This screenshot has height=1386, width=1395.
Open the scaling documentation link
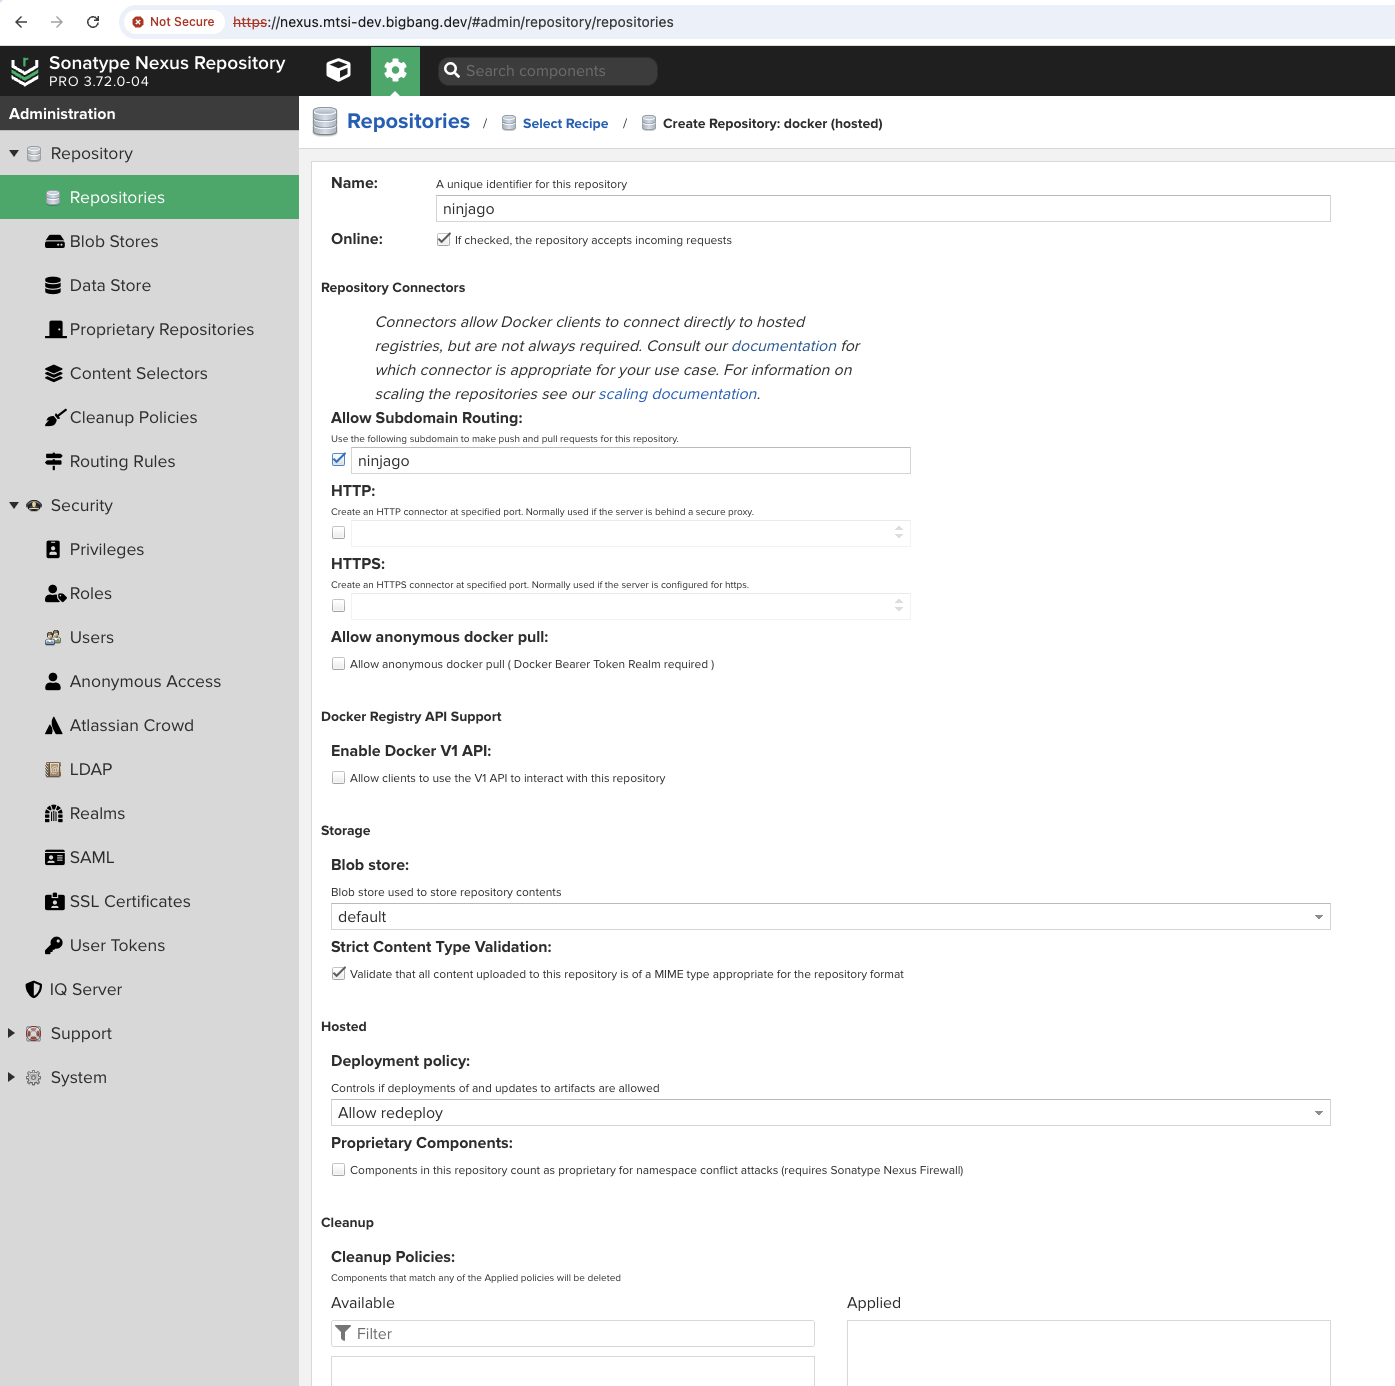click(x=678, y=394)
